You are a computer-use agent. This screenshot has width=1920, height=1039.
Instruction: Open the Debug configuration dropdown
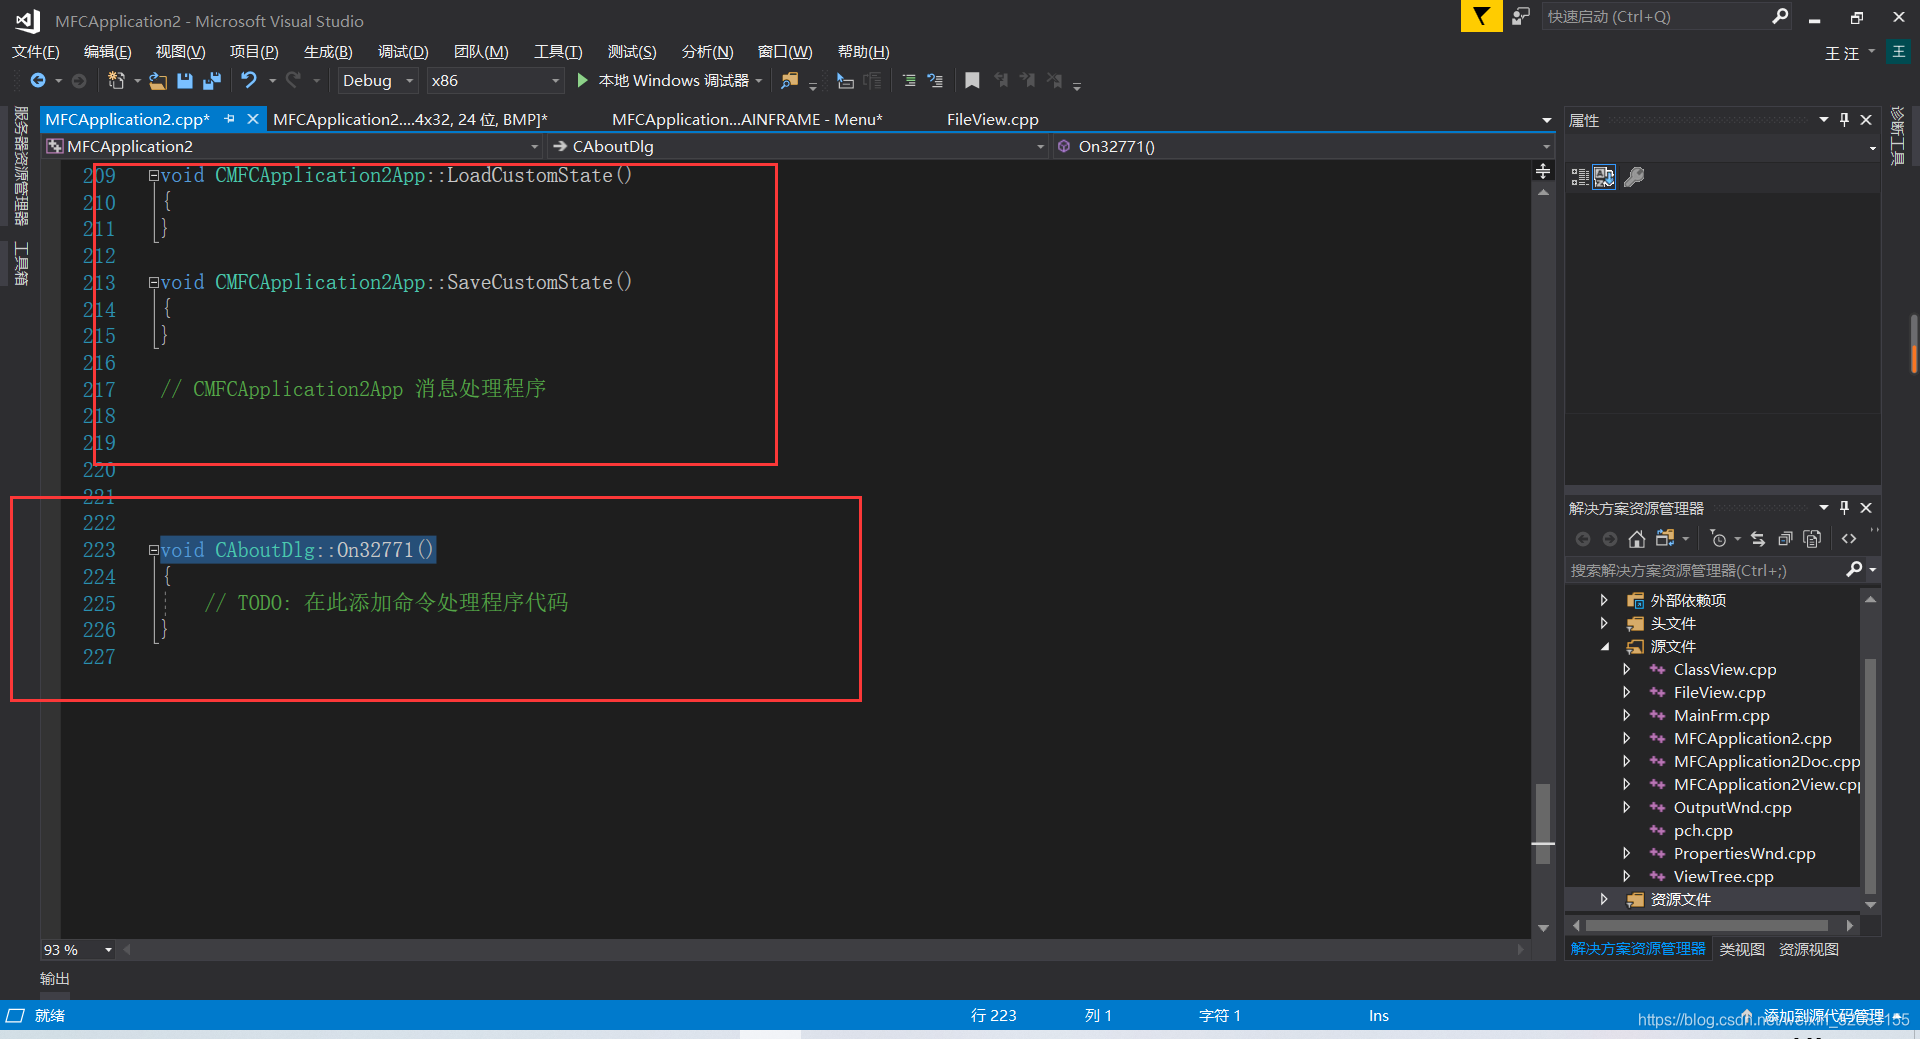(x=378, y=80)
